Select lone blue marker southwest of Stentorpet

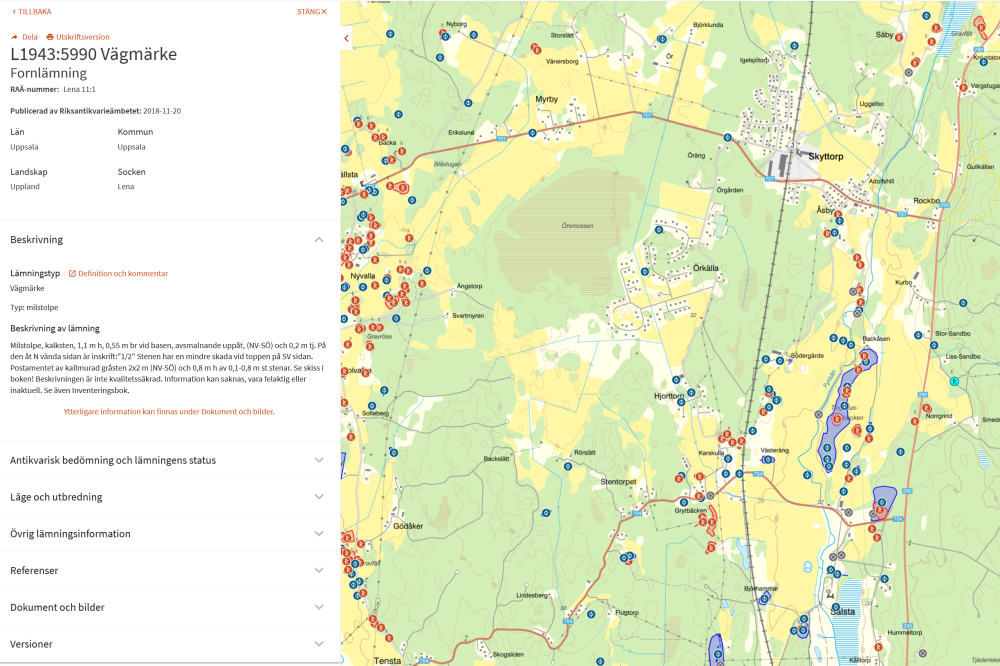click(x=546, y=513)
